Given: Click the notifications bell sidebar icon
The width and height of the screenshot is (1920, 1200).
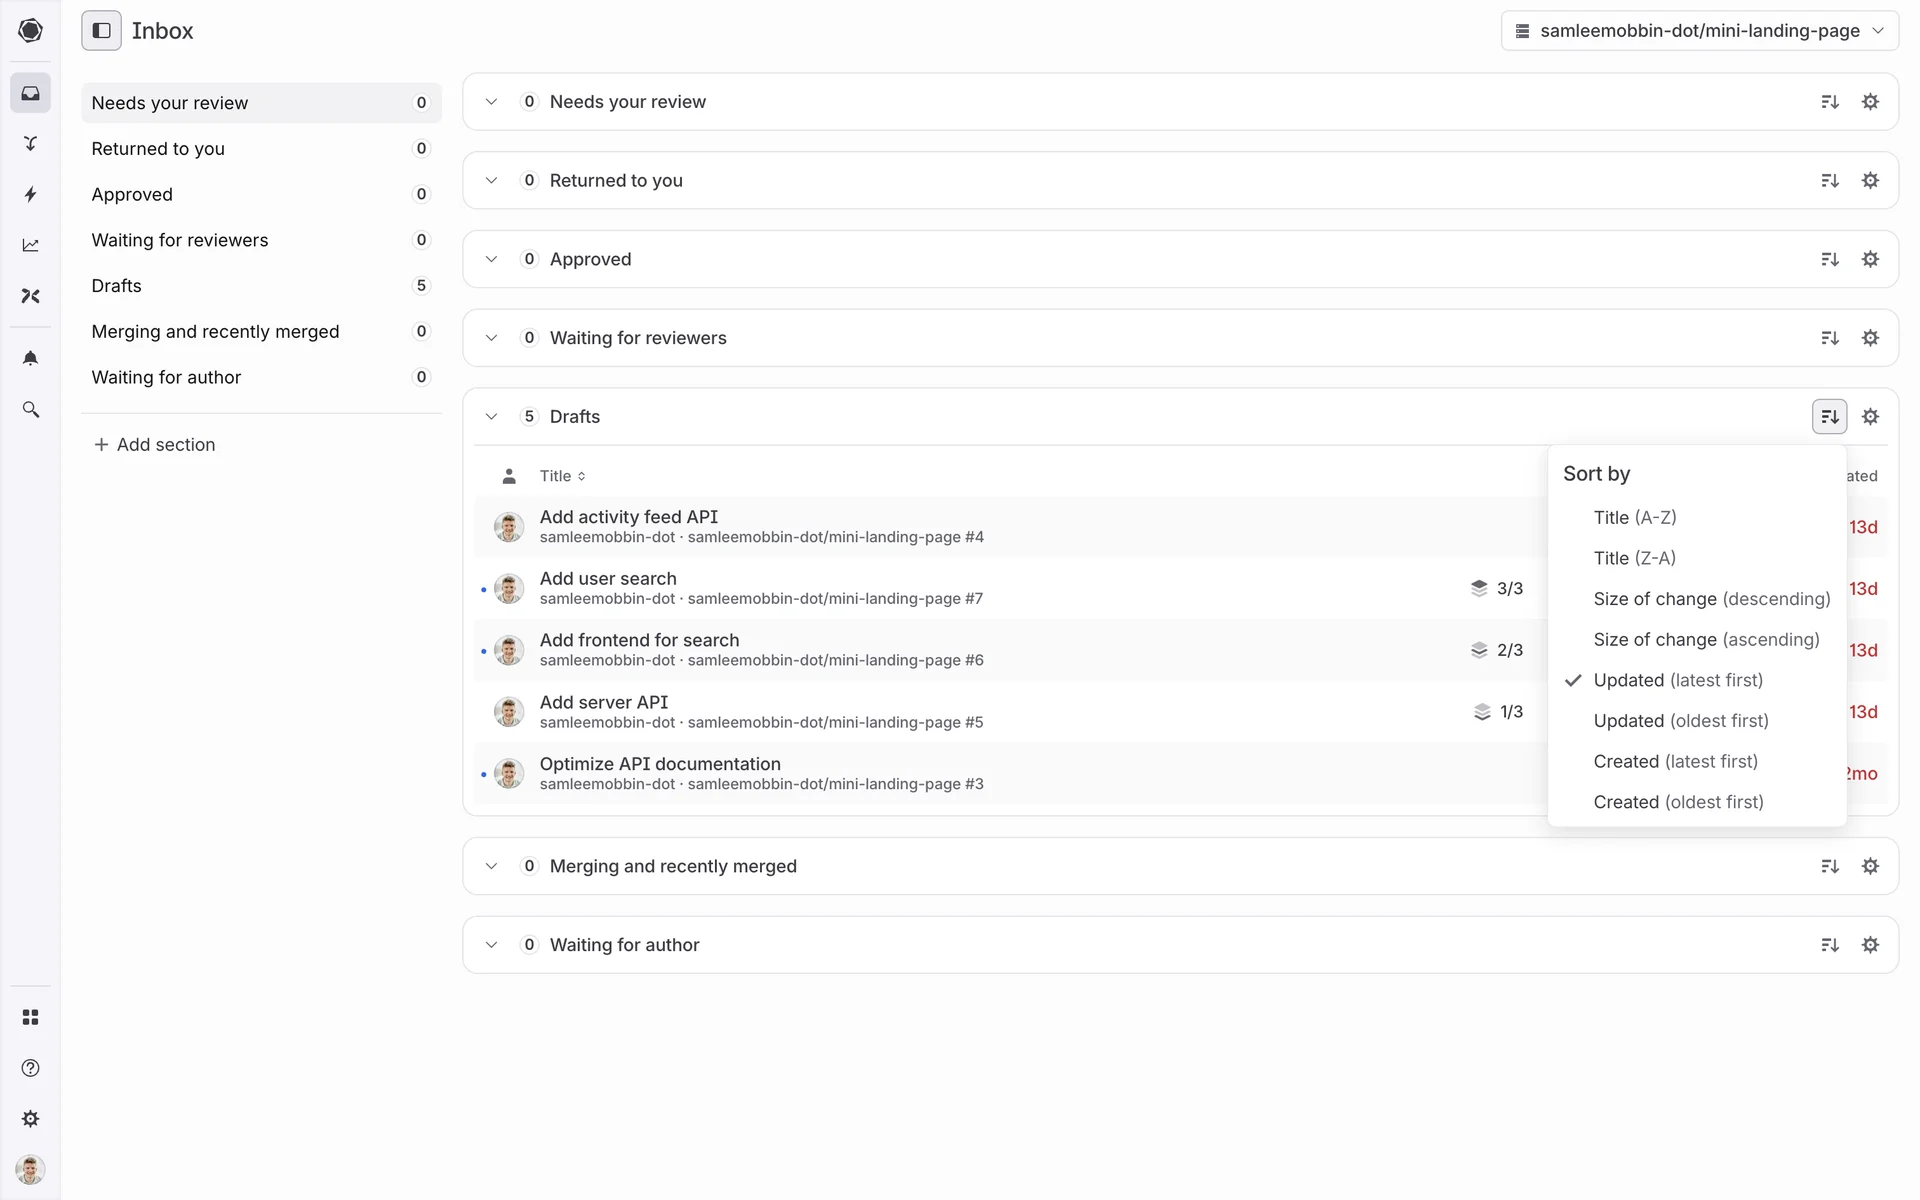Looking at the screenshot, I should click(x=30, y=358).
